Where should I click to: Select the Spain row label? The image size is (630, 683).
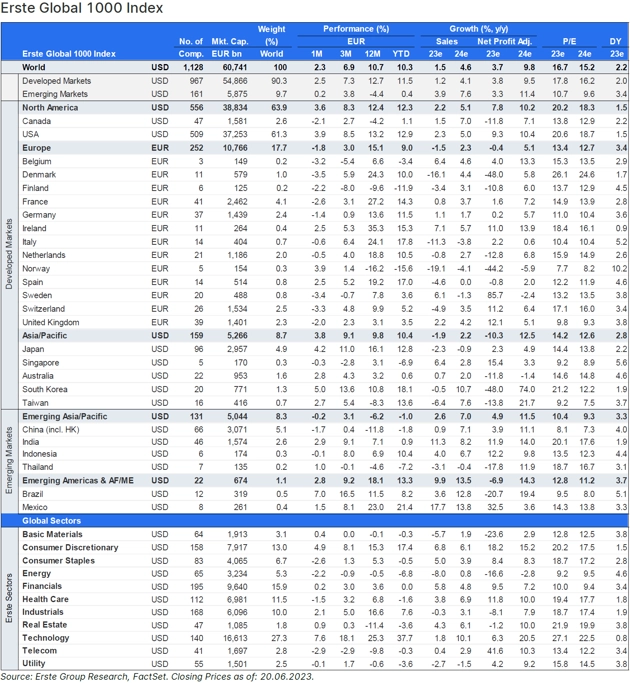click(x=33, y=282)
